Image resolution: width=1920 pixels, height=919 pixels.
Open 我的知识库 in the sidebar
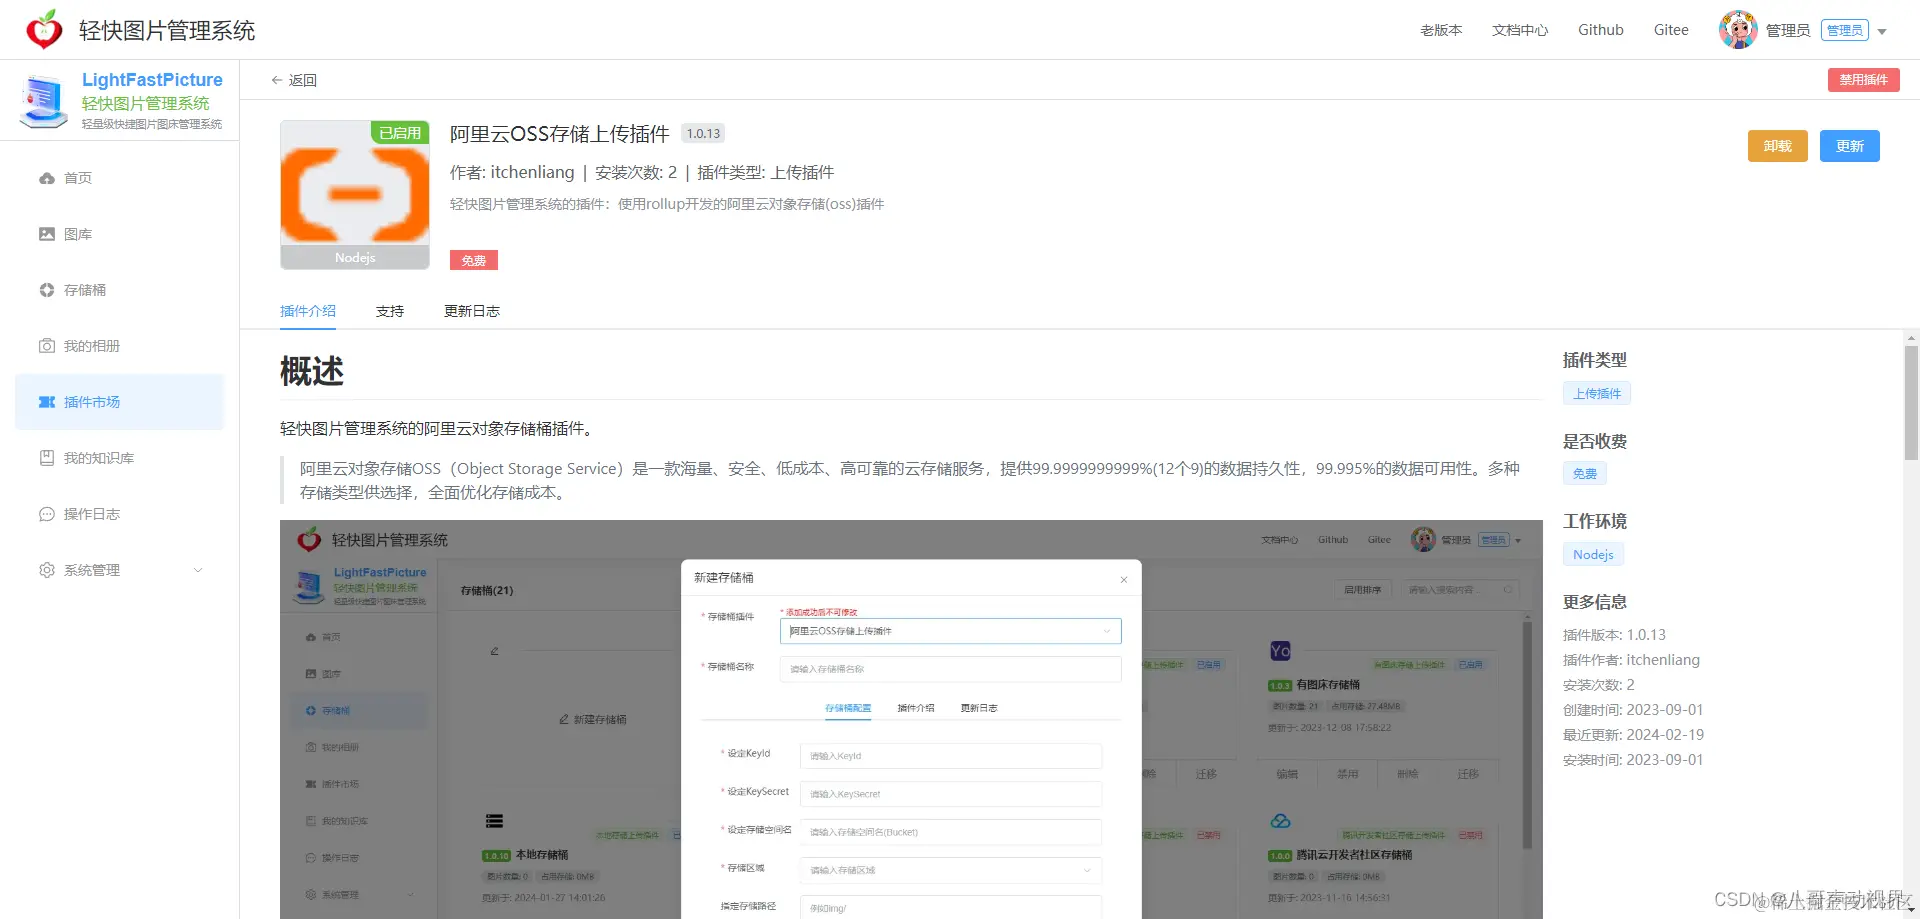tap(119, 458)
